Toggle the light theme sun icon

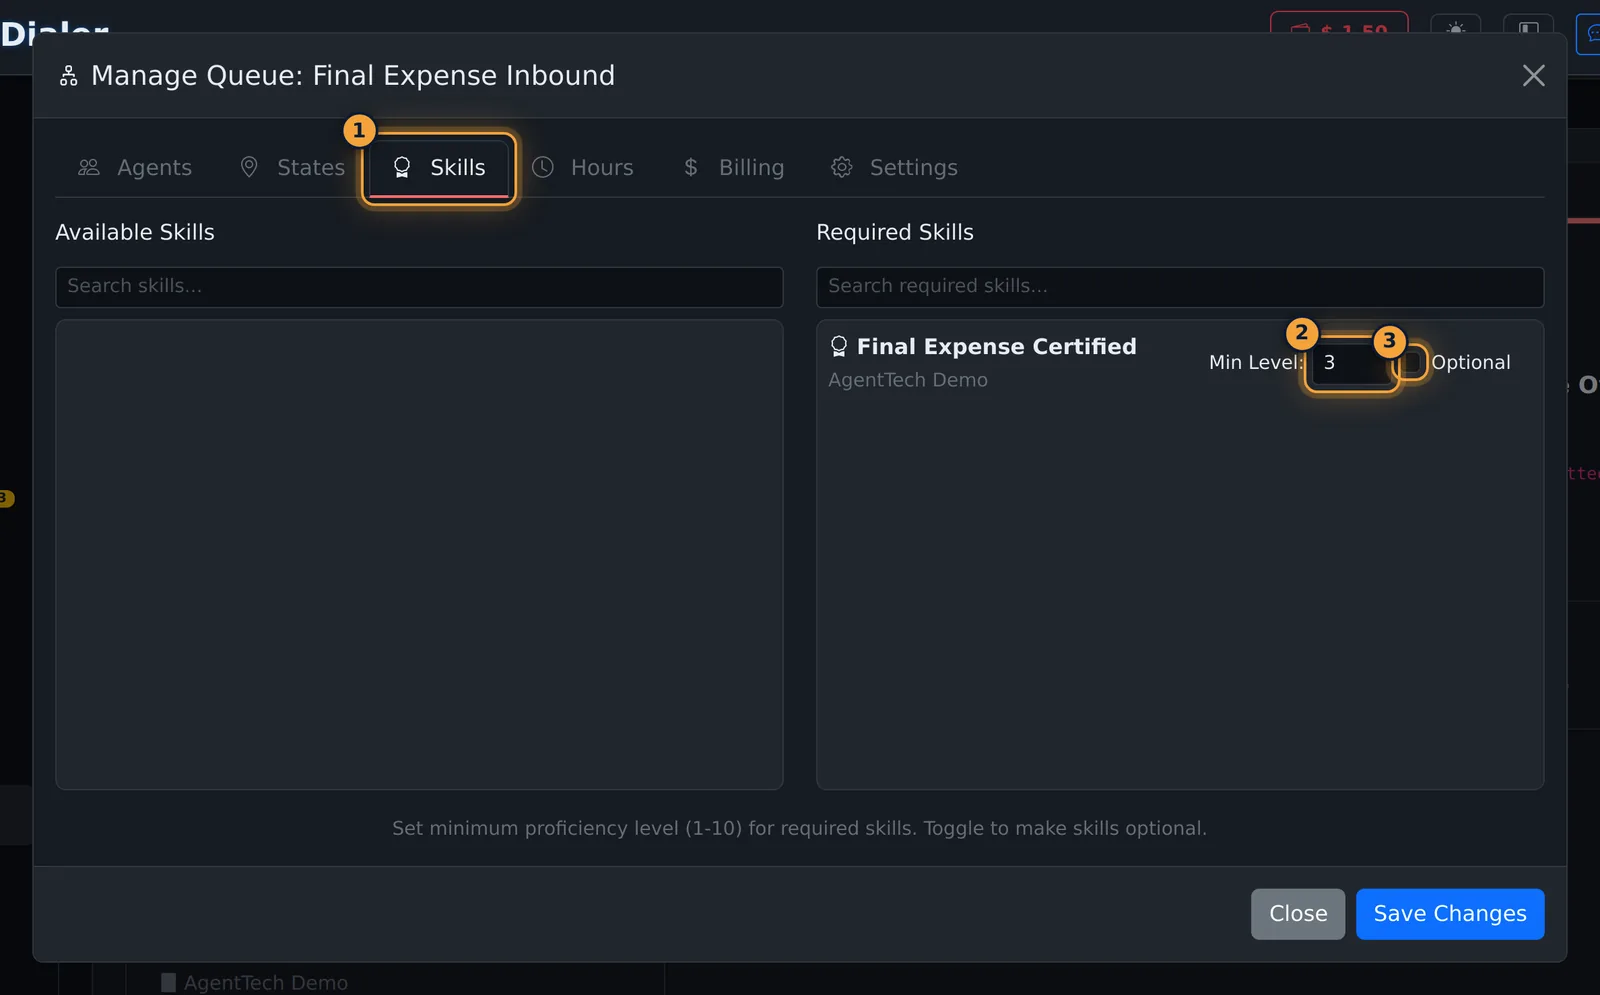pyautogui.click(x=1456, y=30)
